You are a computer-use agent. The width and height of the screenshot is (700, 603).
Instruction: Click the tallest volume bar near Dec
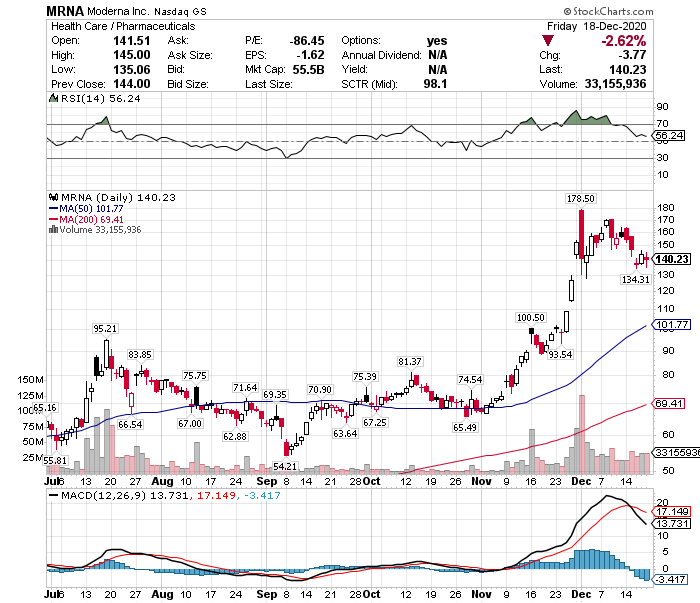click(581, 434)
